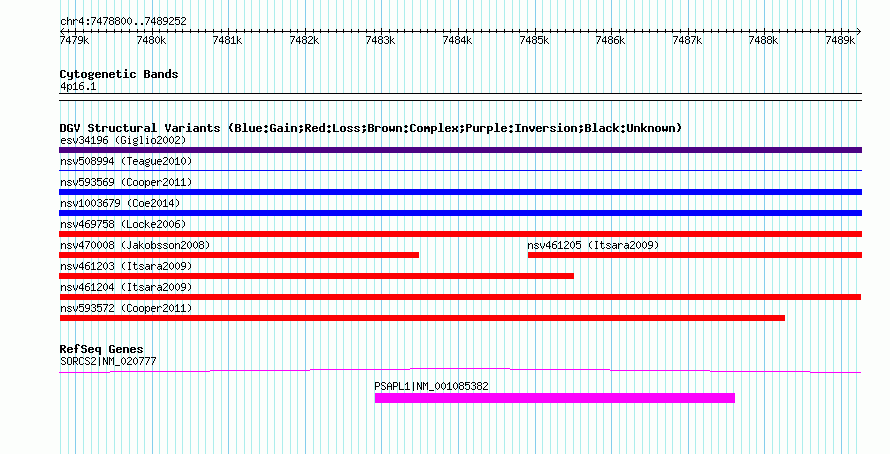890x454 pixels.
Task: Open variant label nsv461204 (Itsara2009)
Action: (x=126, y=287)
